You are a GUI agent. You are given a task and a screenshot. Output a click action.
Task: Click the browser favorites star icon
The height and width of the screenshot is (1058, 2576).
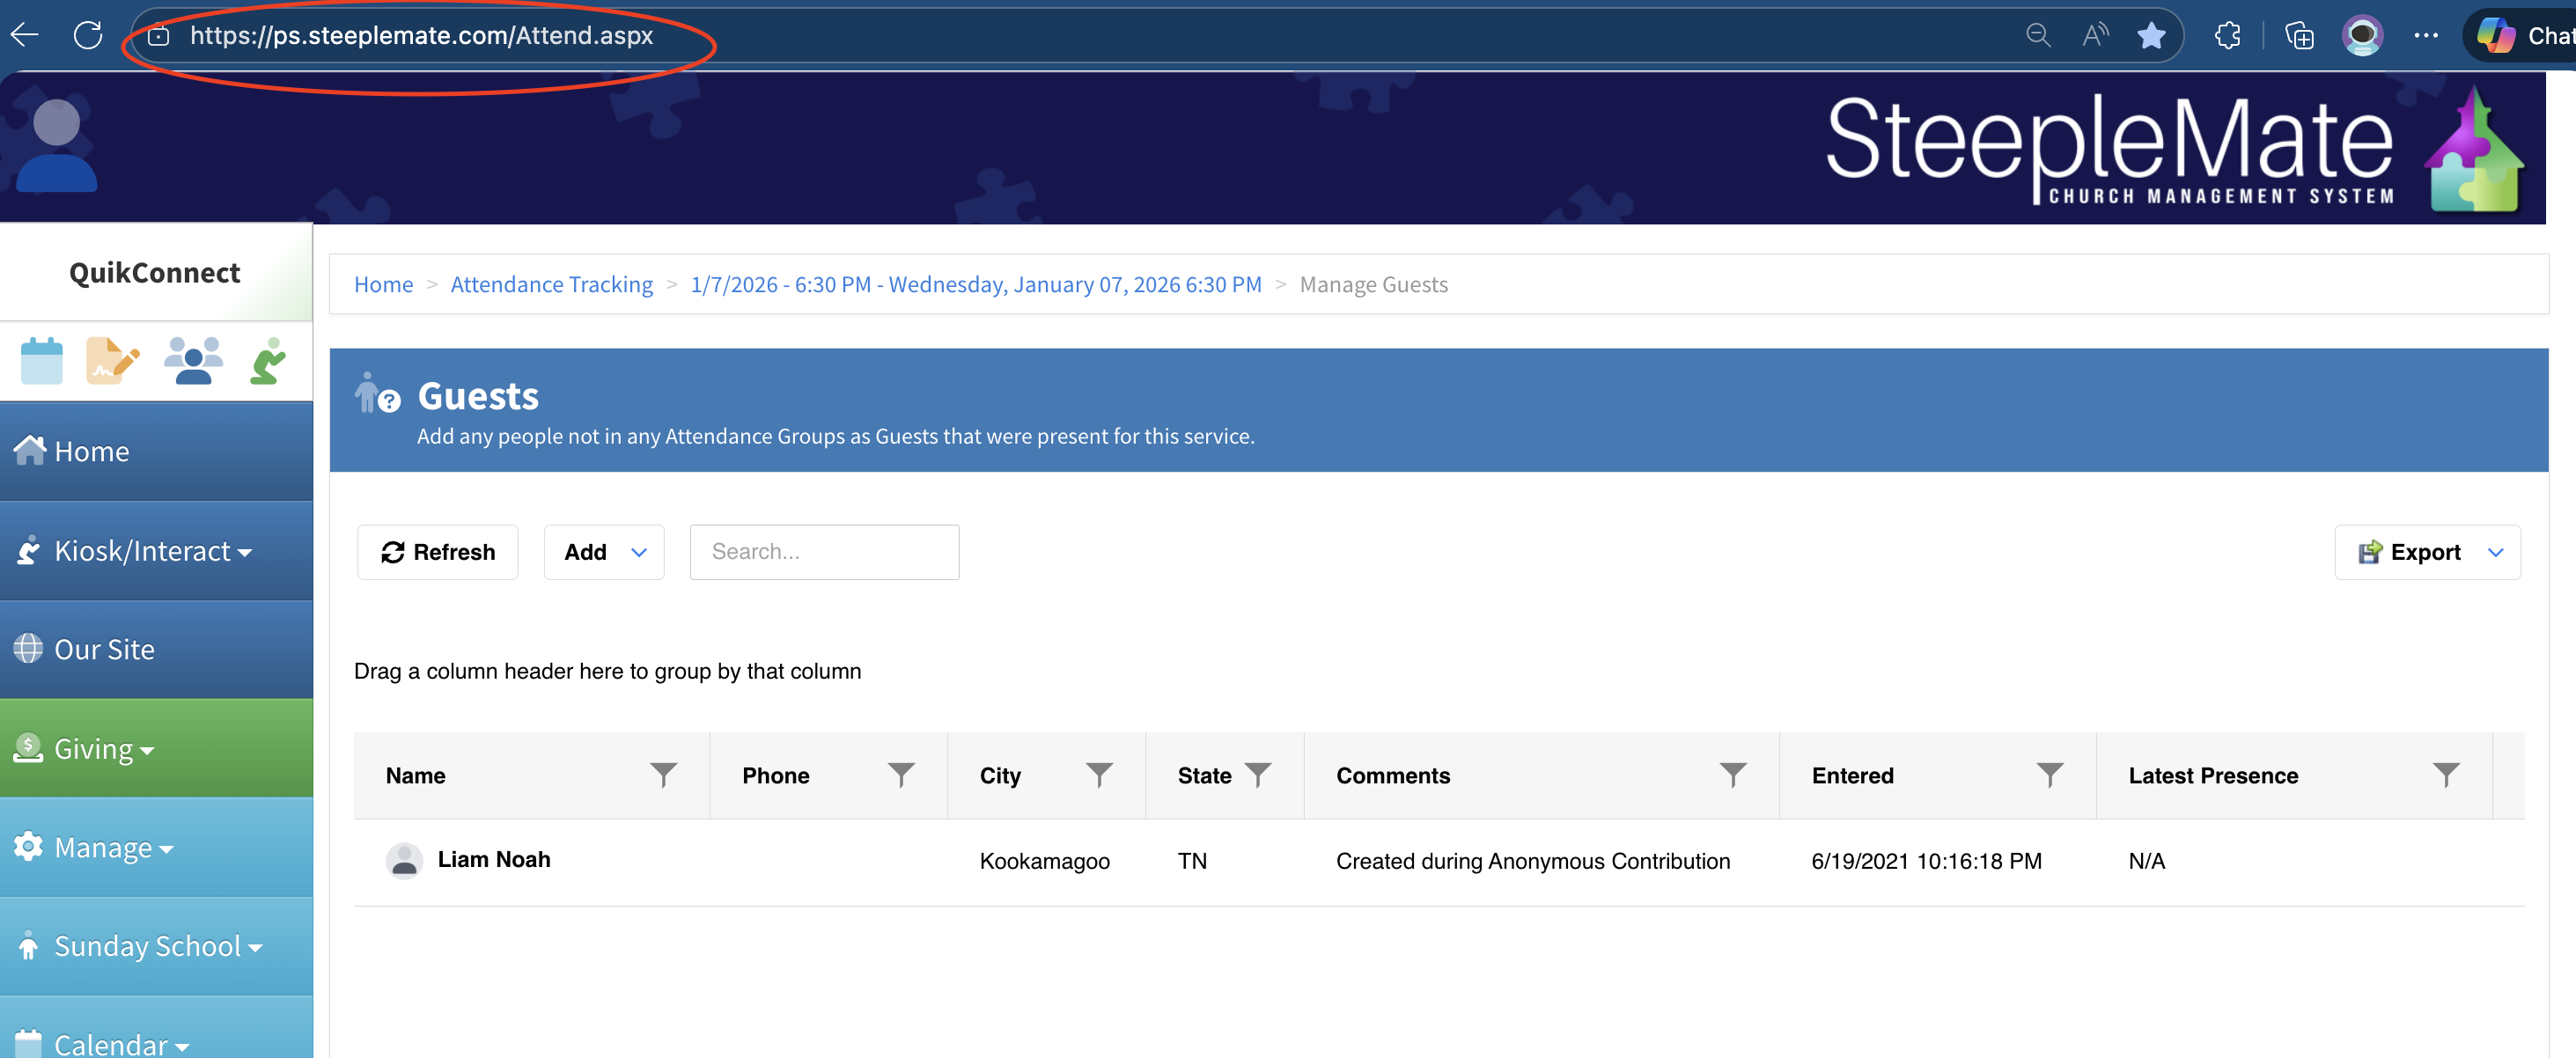point(2151,36)
